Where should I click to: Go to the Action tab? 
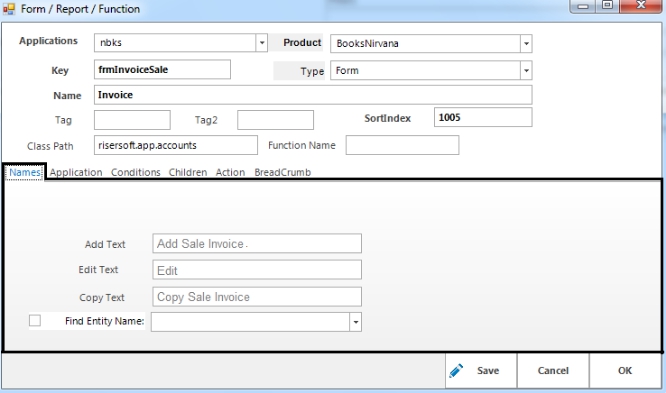pos(230,172)
